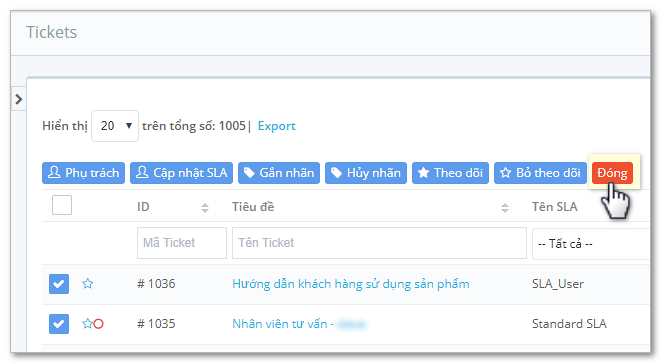Click the Phụ trách button
Image resolution: width=662 pixels, height=364 pixels.
coord(83,173)
